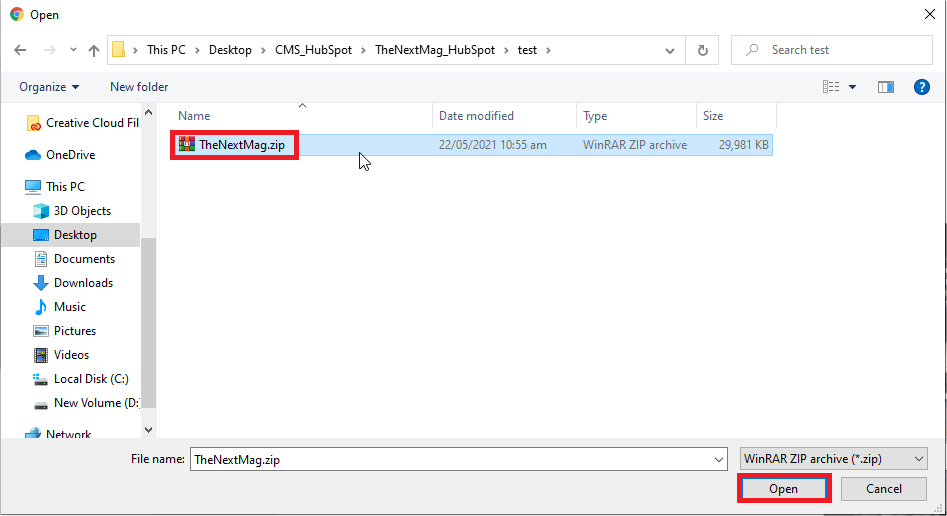This screenshot has height=516, width=947.
Task: Toggle the preview pane icon
Action: (885, 87)
